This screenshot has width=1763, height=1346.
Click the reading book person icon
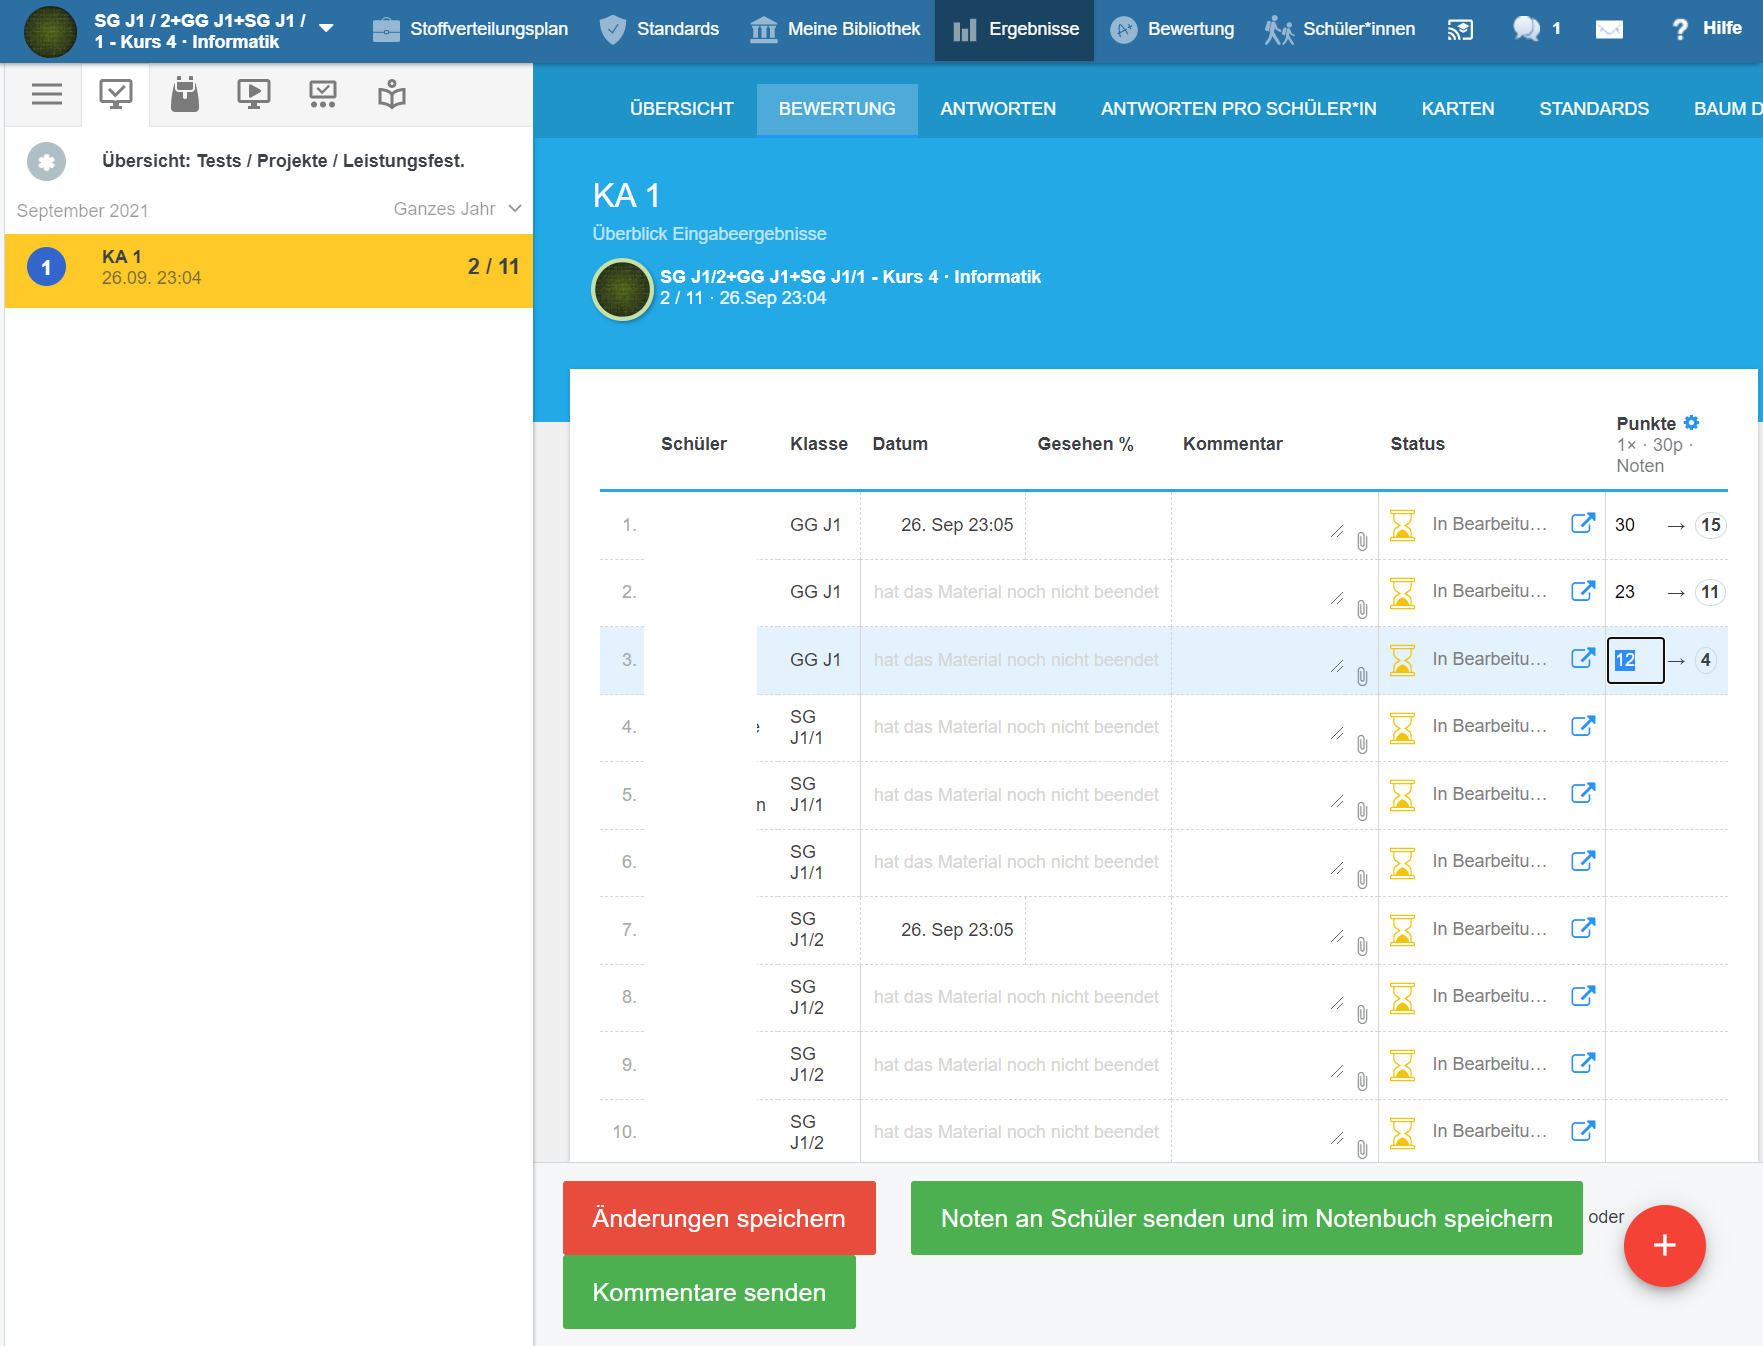tap(392, 95)
